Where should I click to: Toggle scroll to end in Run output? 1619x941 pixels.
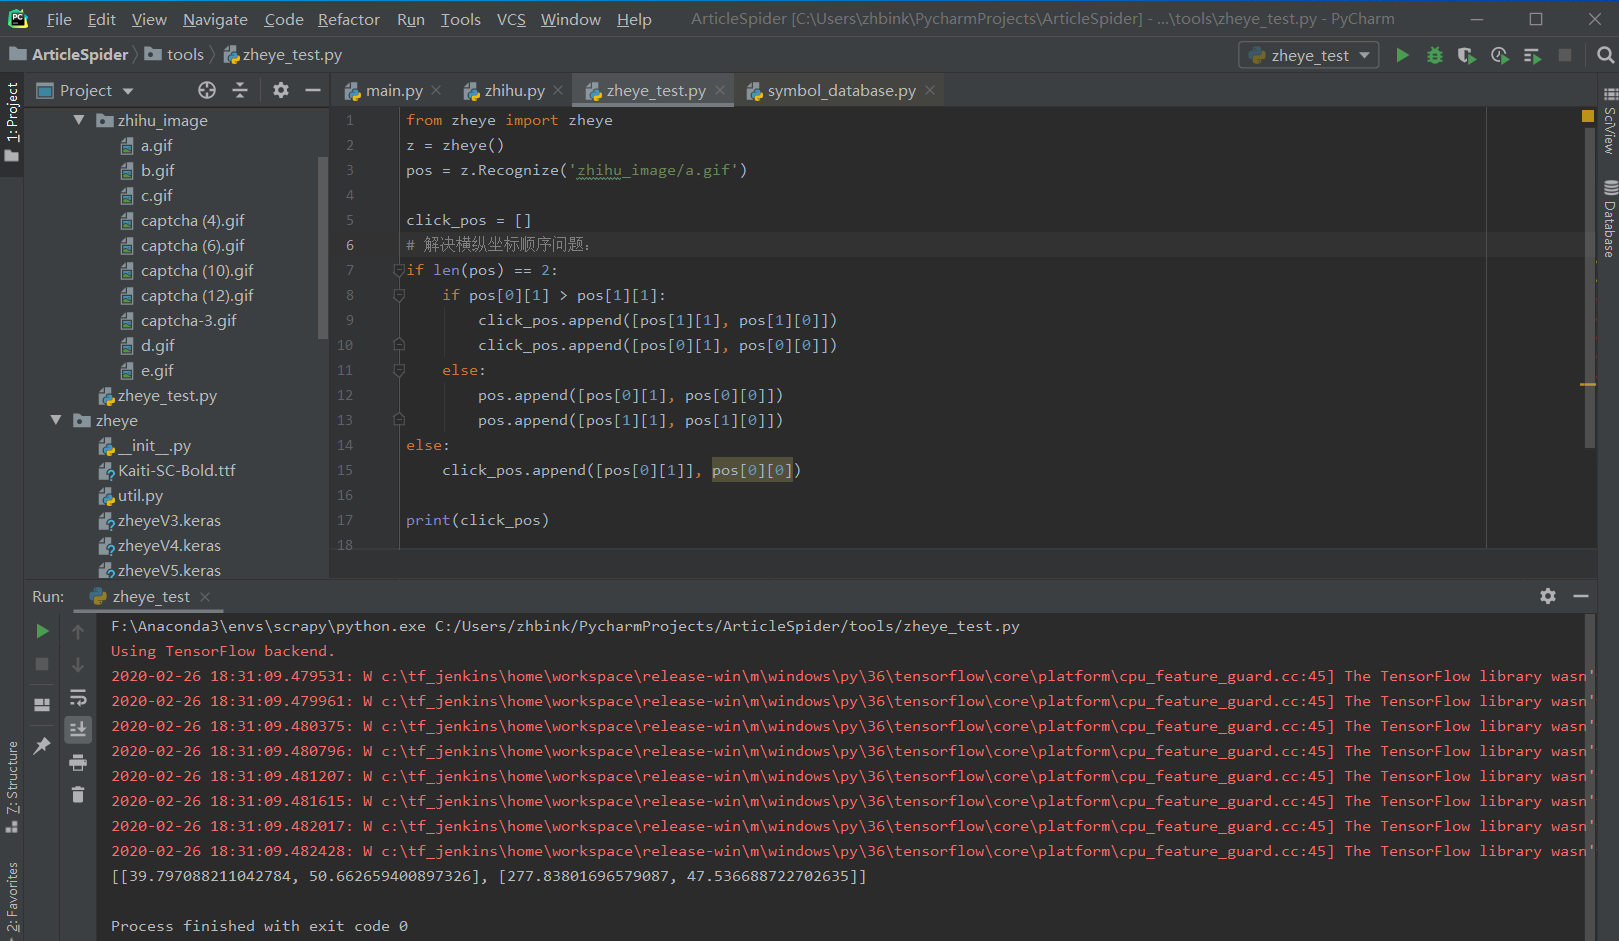[x=78, y=729]
